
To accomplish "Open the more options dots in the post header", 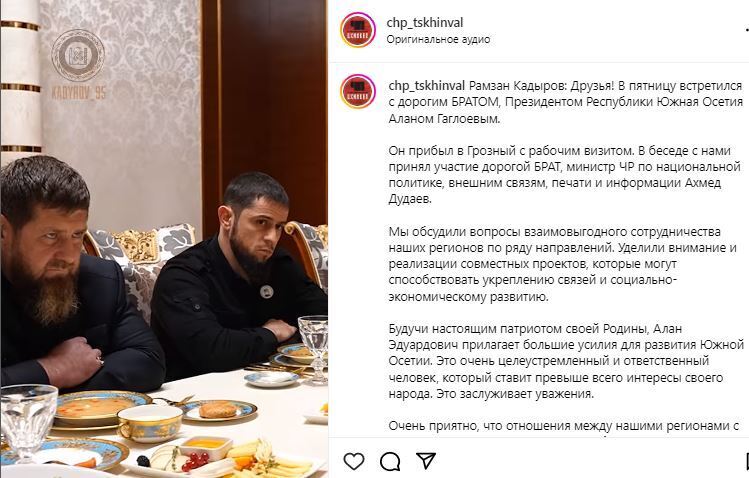I will pos(746,31).
